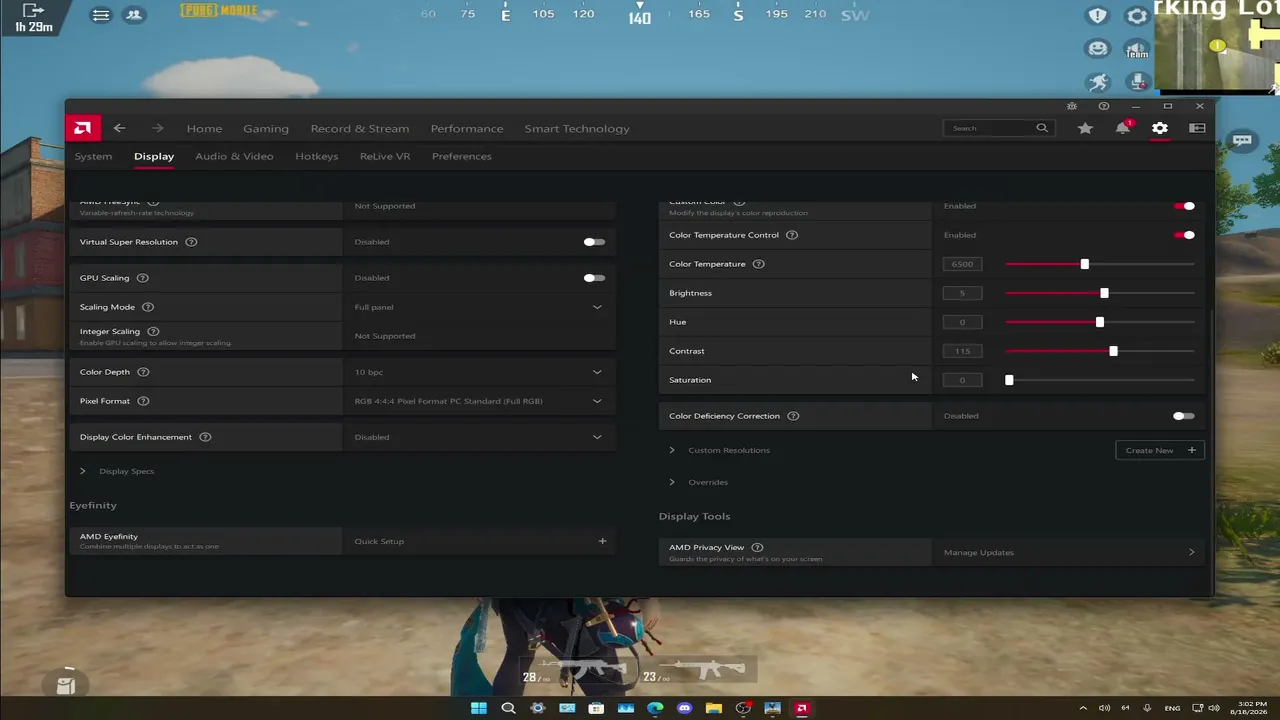
Task: Switch to the Hotkeys sub-tab
Action: [x=317, y=156]
